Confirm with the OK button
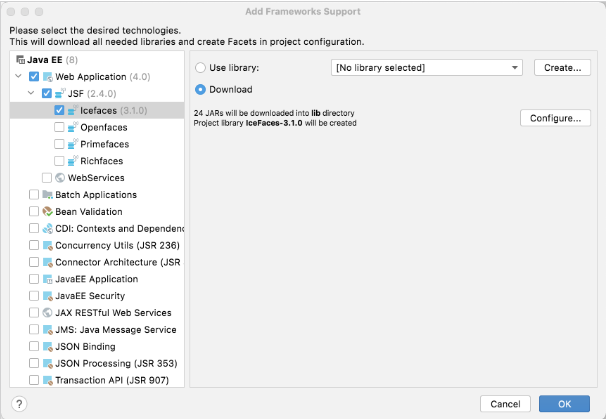The height and width of the screenshot is (419, 606). tap(564, 404)
